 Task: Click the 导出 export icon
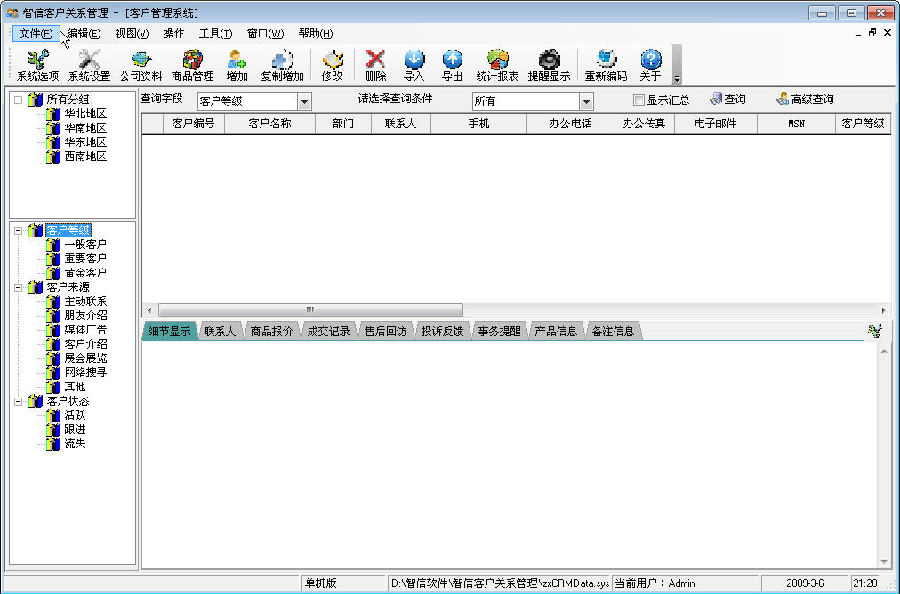pyautogui.click(x=452, y=65)
